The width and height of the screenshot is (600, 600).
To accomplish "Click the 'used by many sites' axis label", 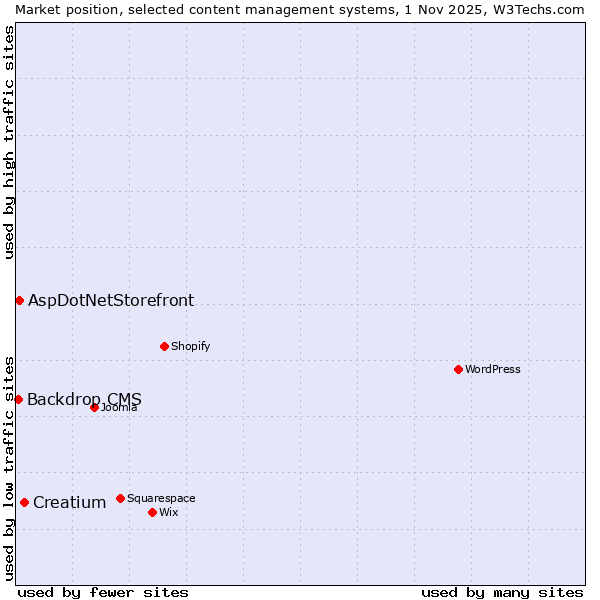I will (x=501, y=592).
